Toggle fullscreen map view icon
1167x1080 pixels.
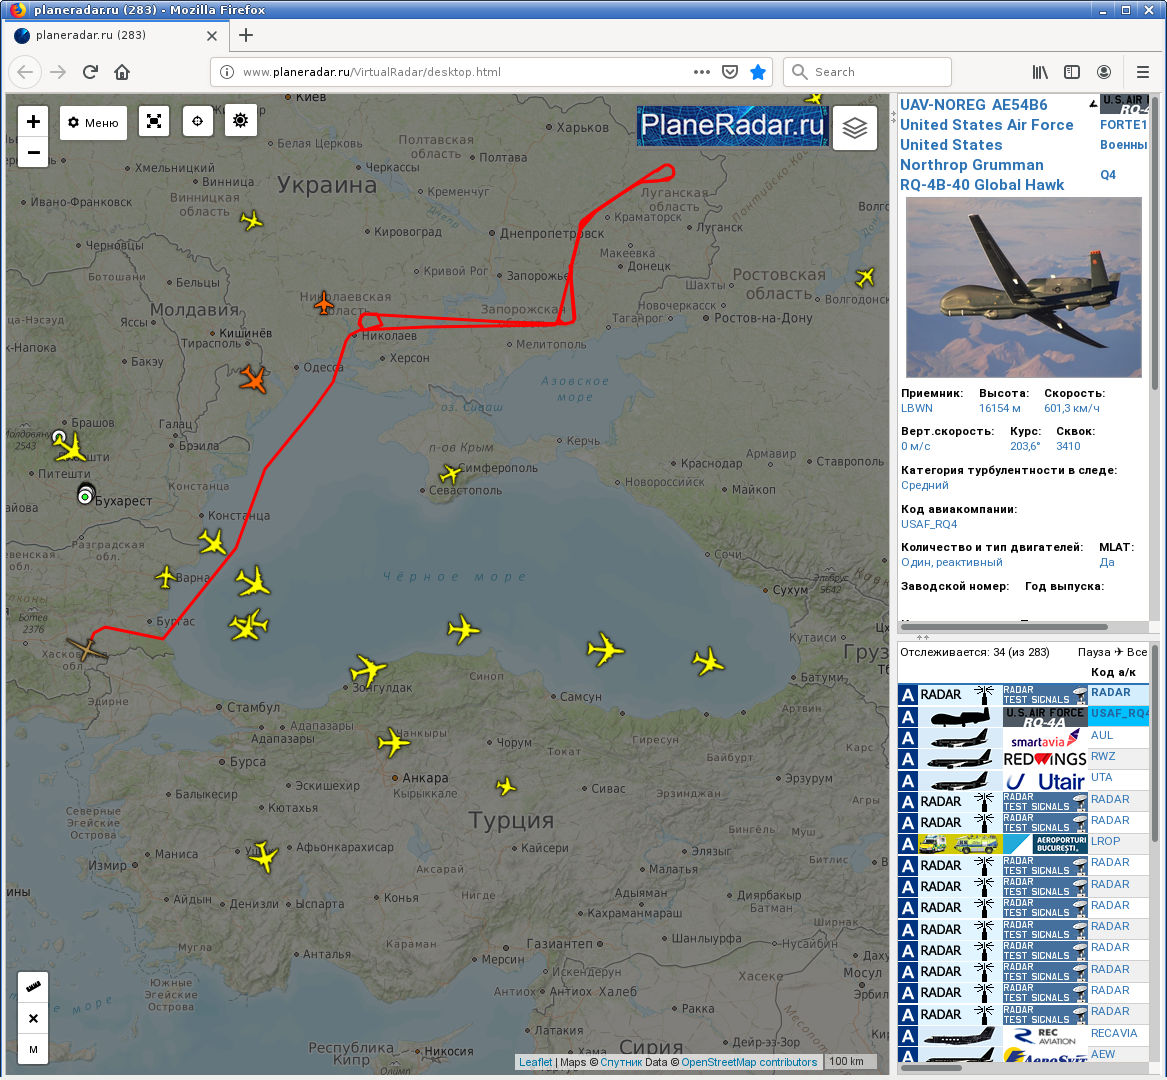pos(154,121)
